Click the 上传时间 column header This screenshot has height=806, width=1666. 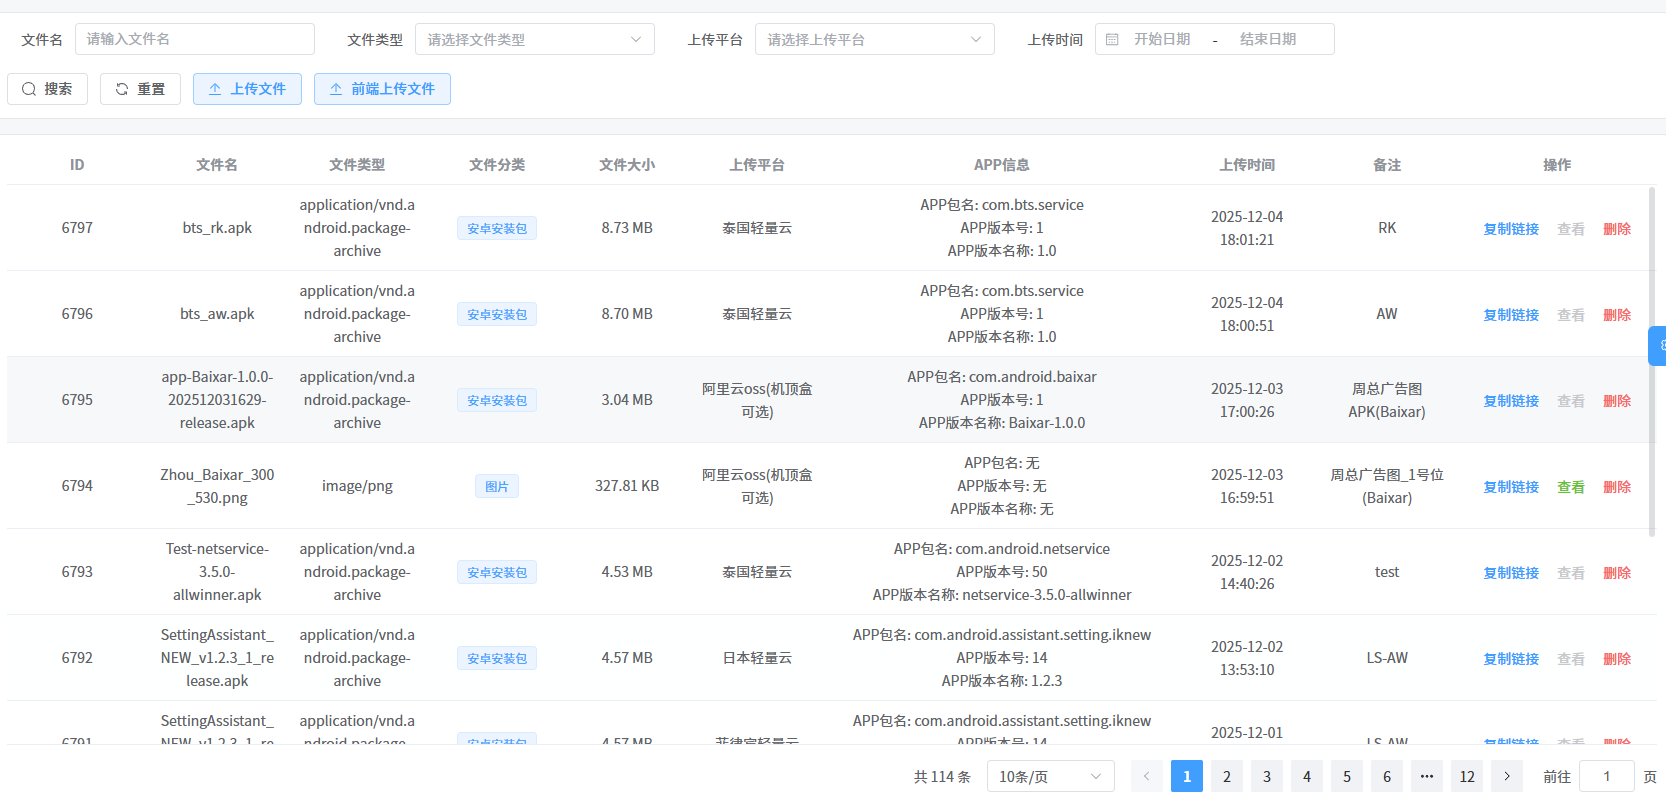pos(1247,165)
